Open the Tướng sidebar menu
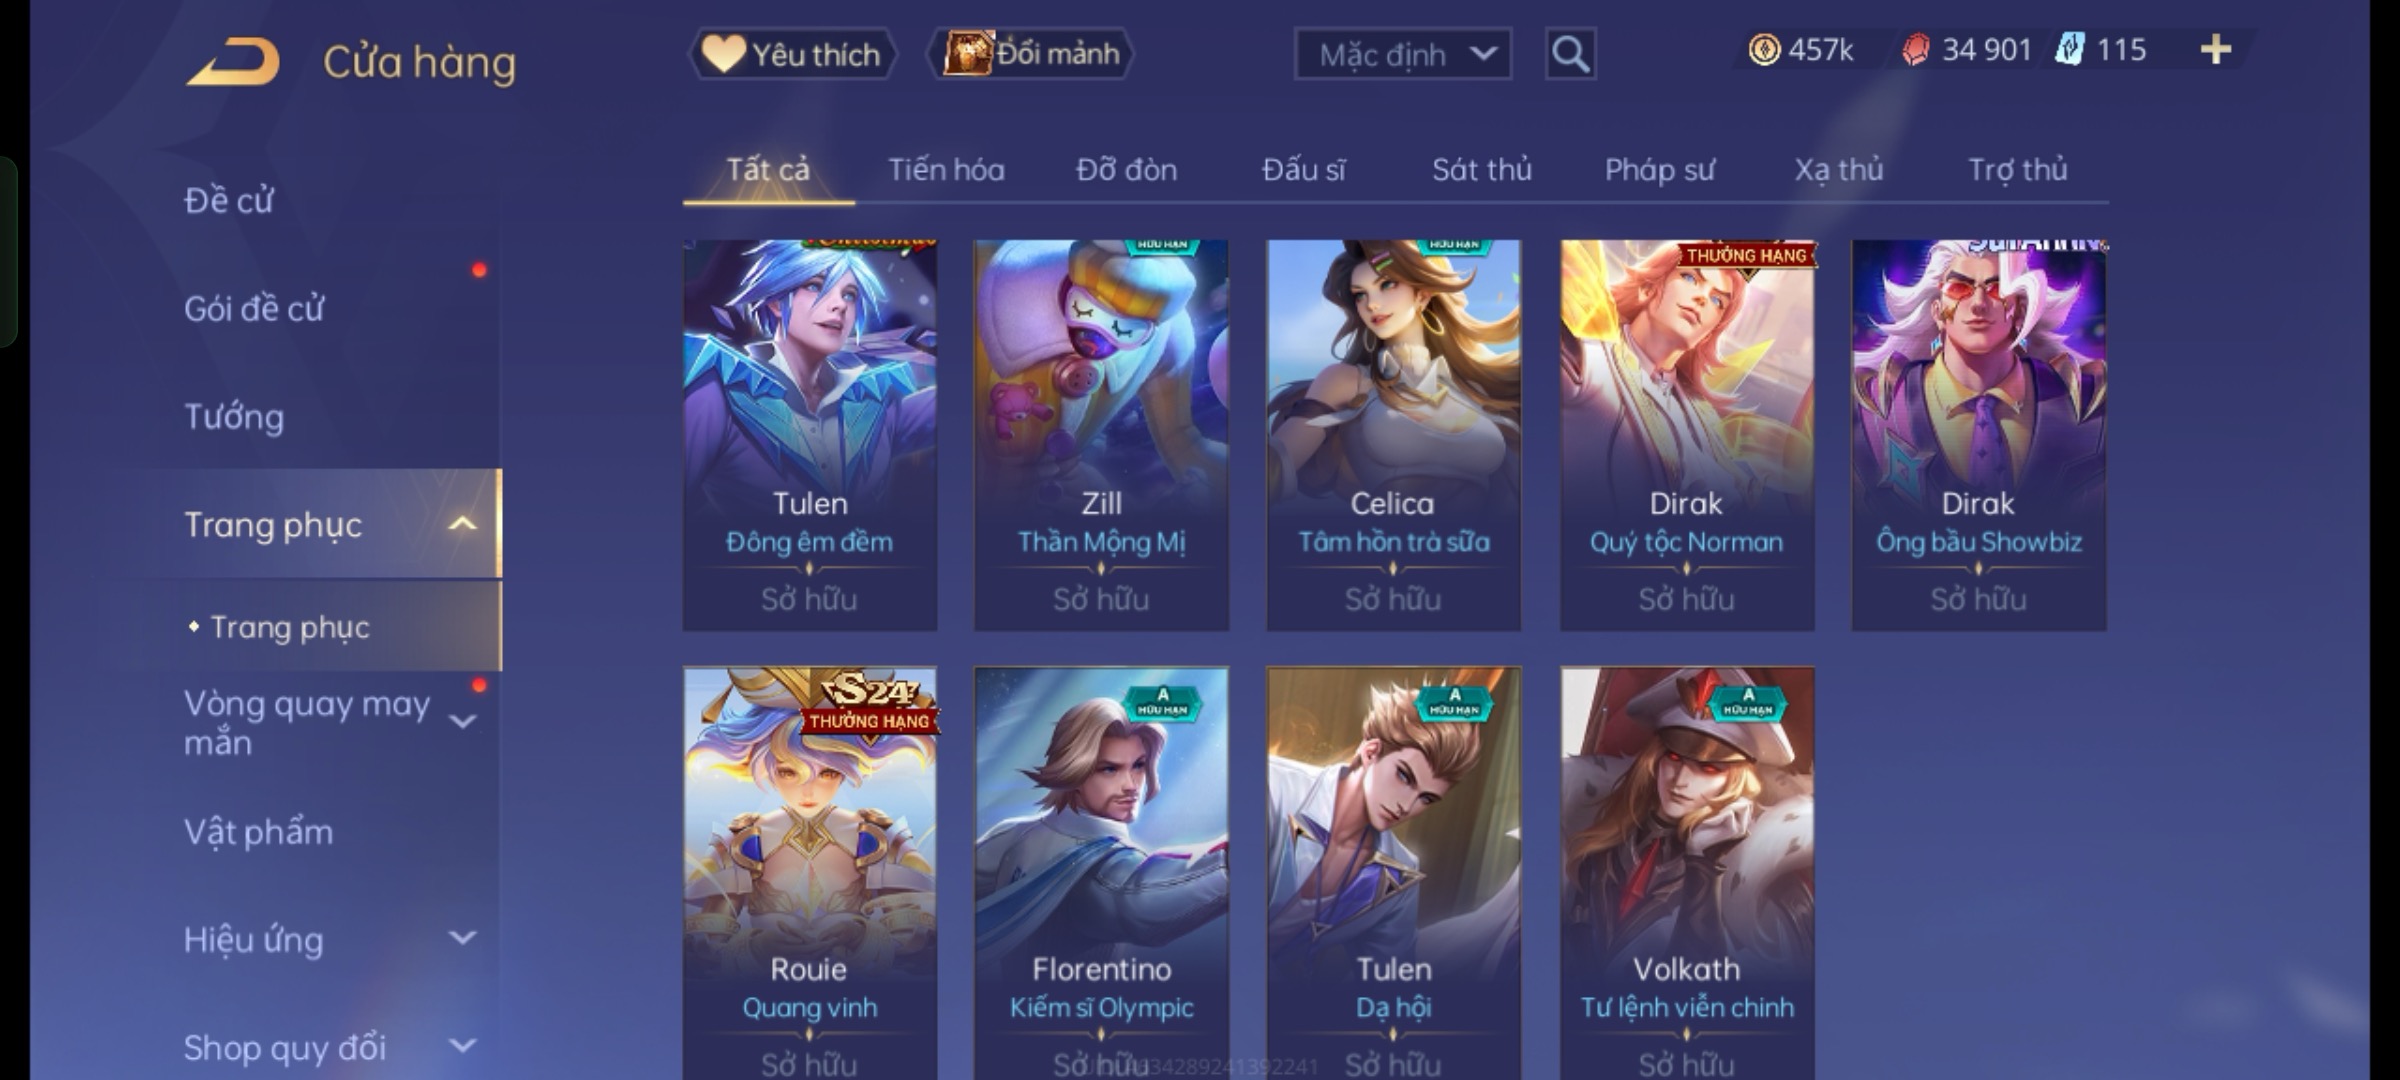Screen dimensions: 2400x1080 (234, 417)
